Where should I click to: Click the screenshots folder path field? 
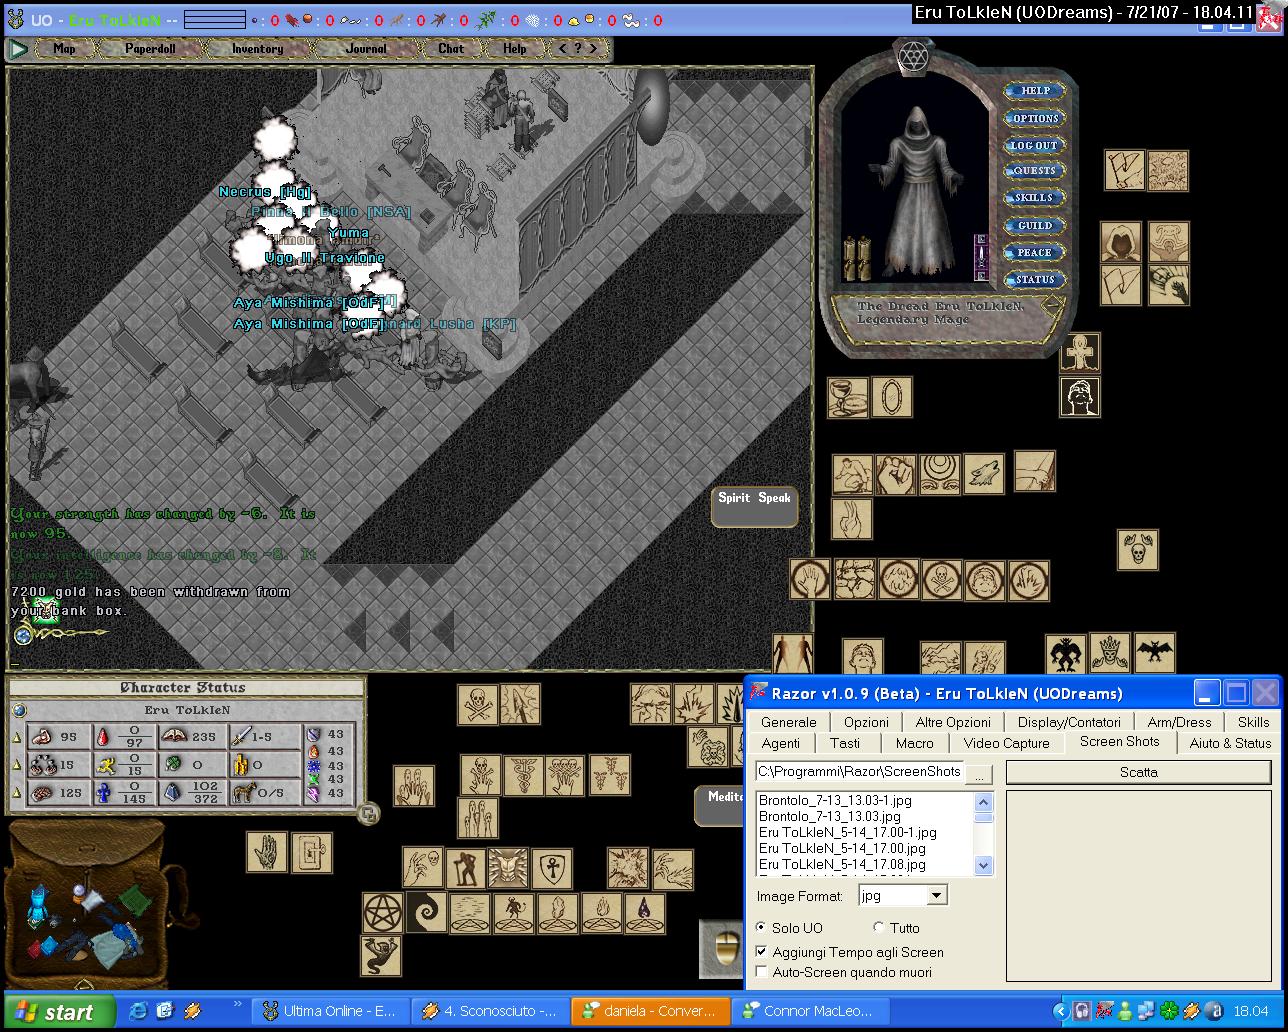860,772
